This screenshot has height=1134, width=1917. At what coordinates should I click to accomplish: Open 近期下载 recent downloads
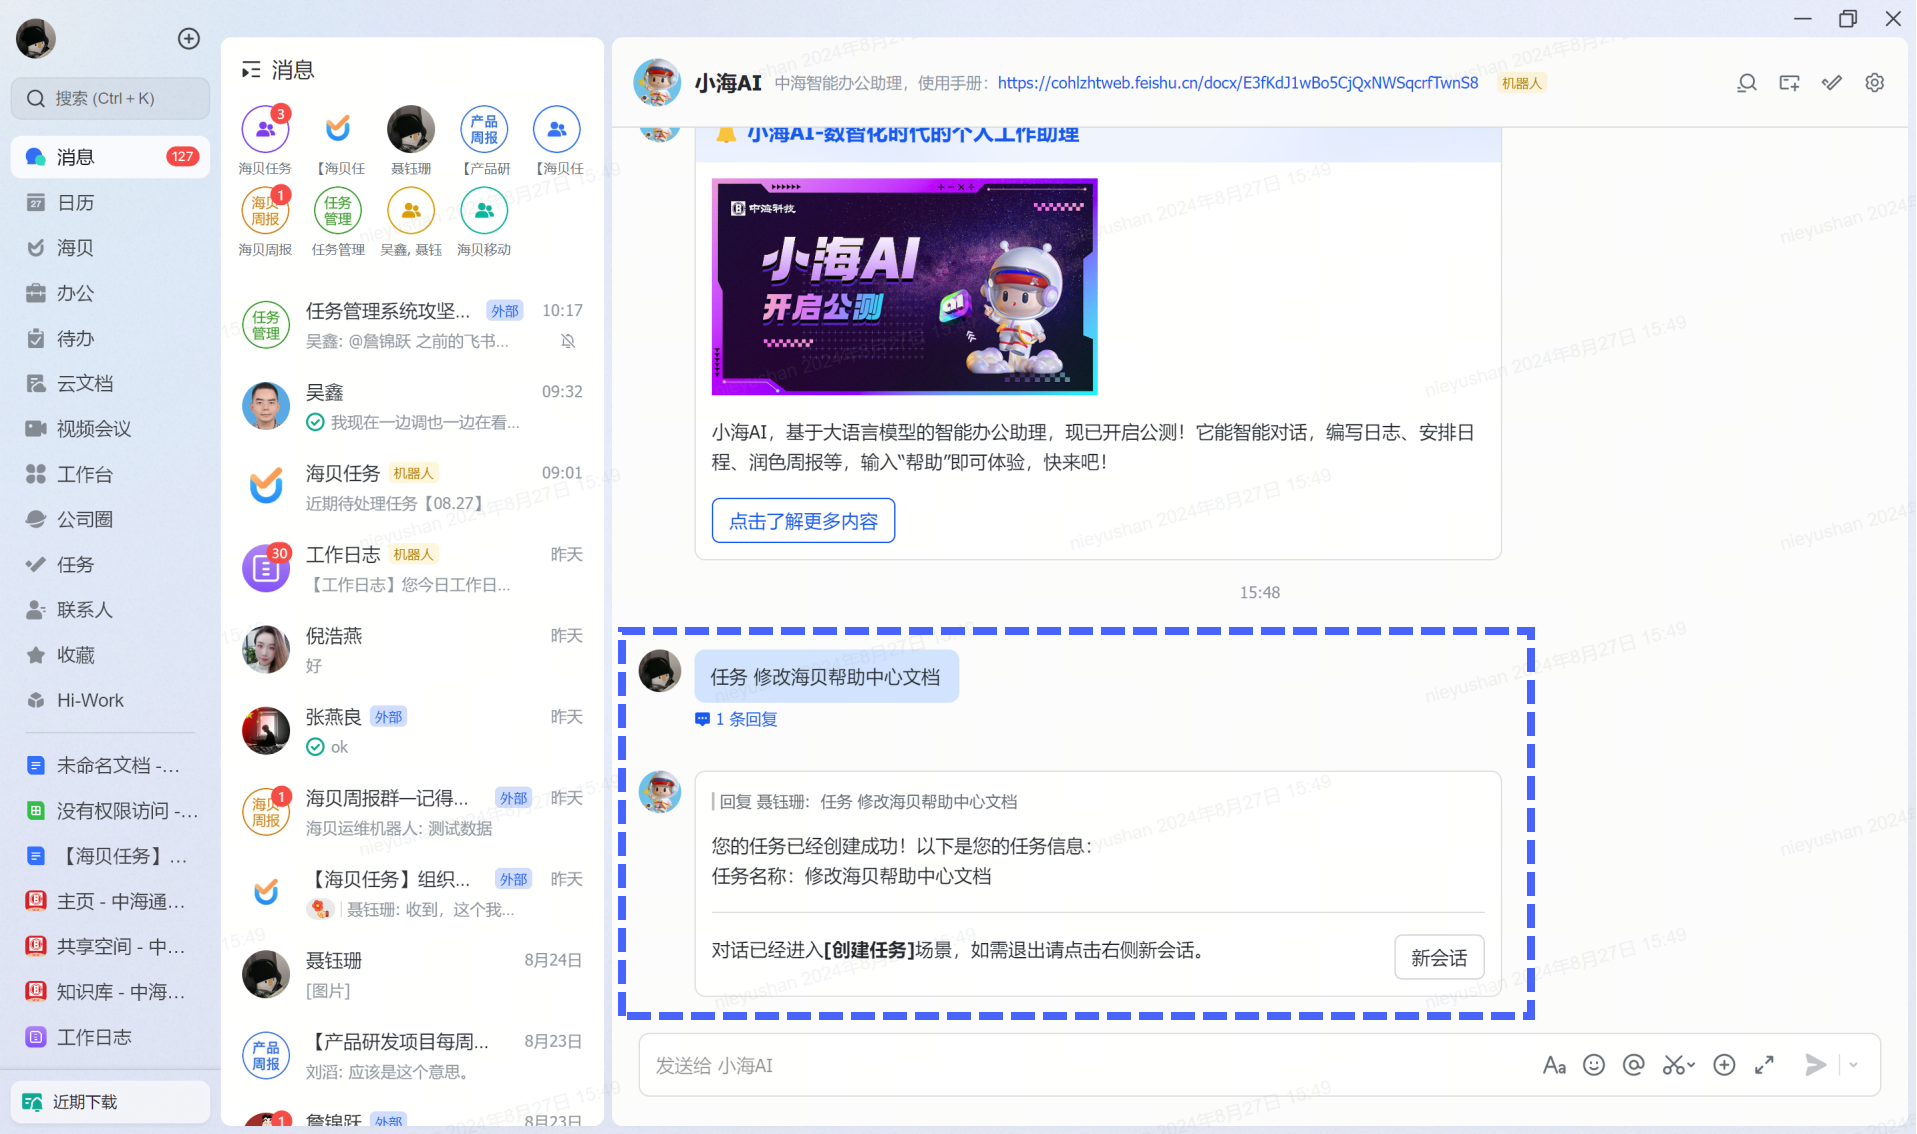110,1101
